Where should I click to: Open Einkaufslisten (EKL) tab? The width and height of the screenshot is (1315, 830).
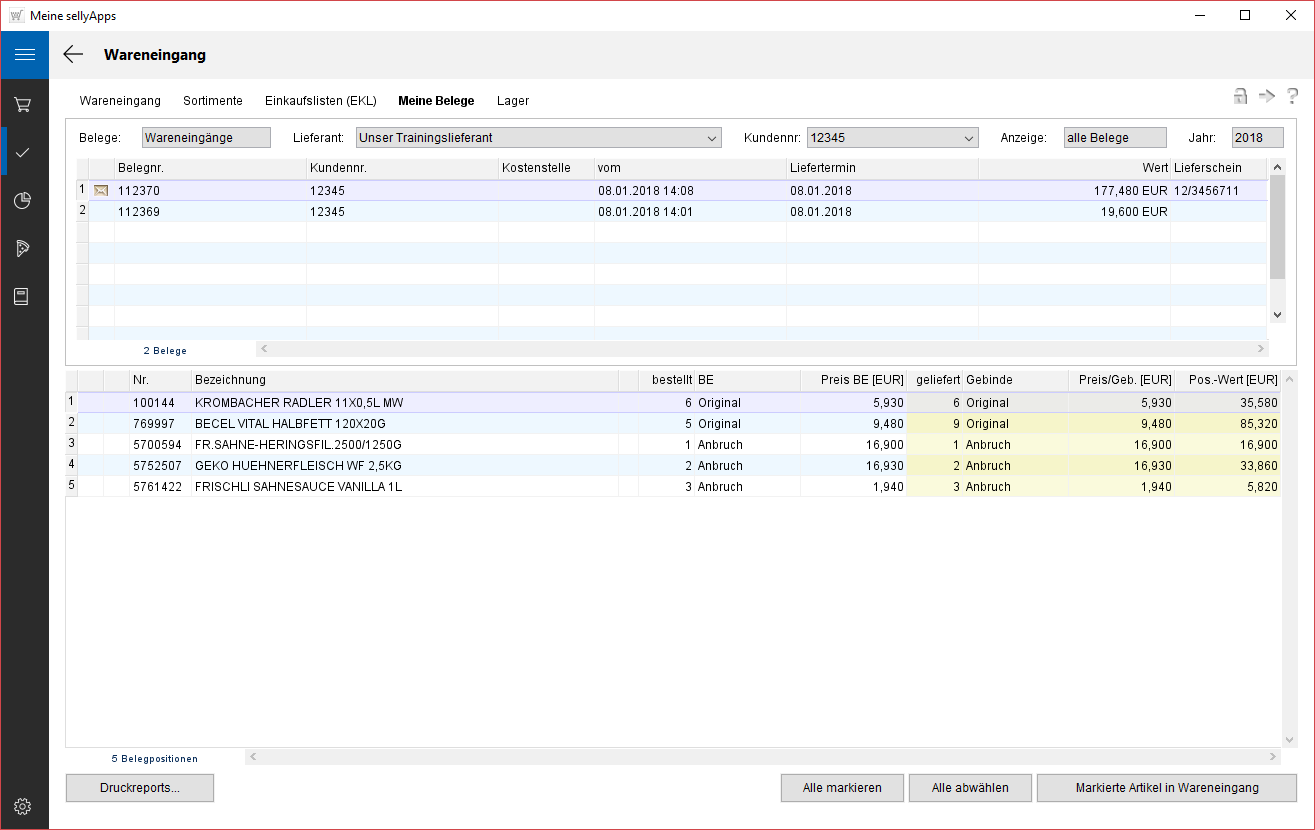click(320, 101)
